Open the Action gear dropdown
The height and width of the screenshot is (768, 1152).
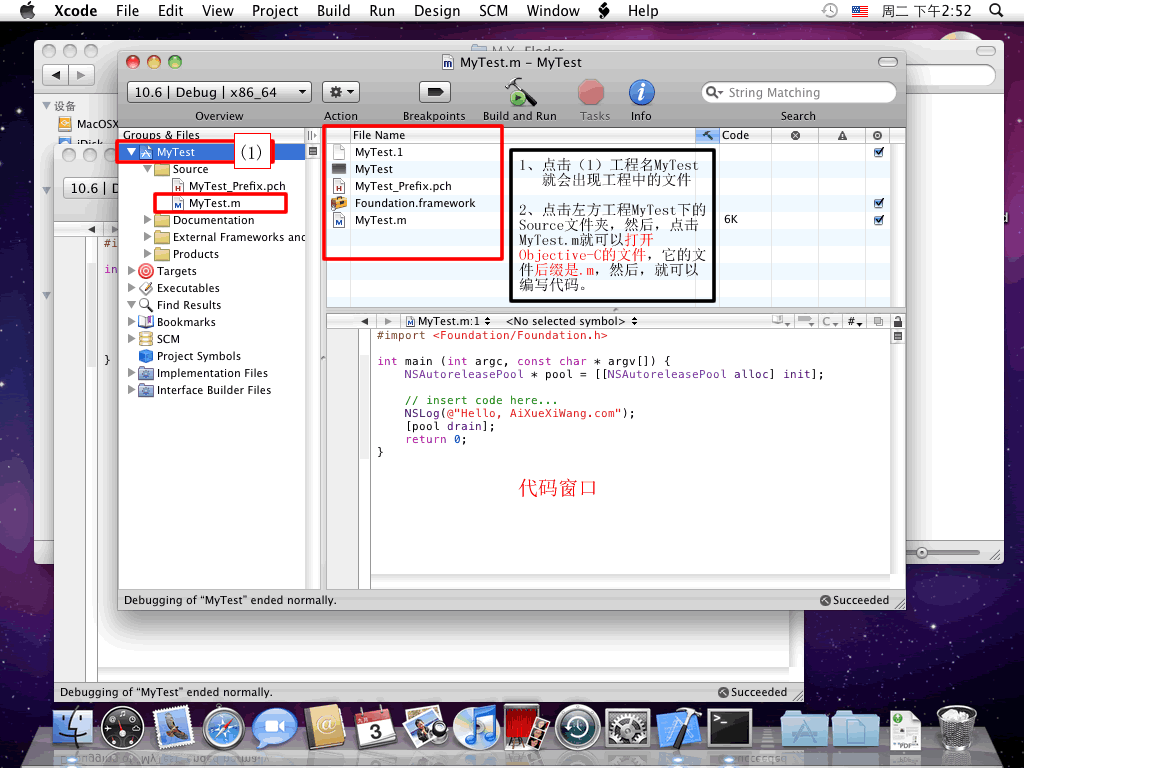pos(341,92)
